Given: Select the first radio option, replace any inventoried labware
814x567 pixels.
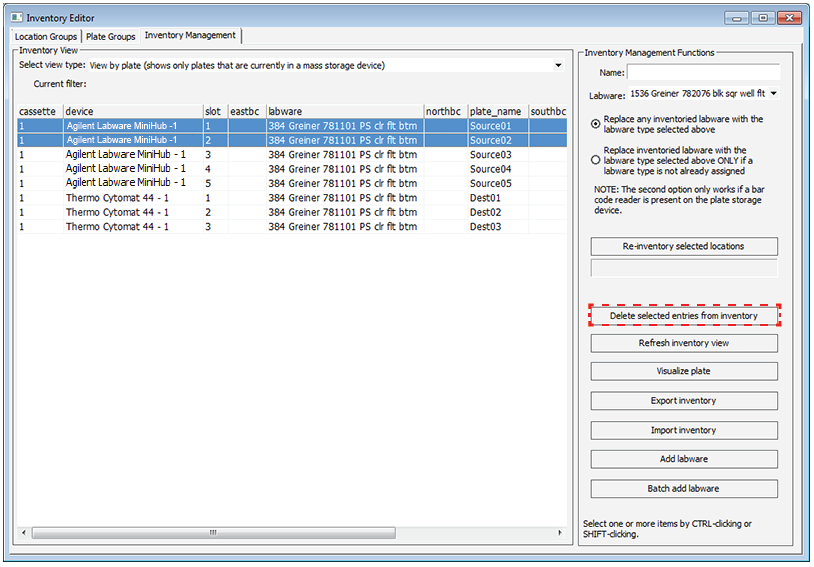Looking at the screenshot, I should click(597, 124).
